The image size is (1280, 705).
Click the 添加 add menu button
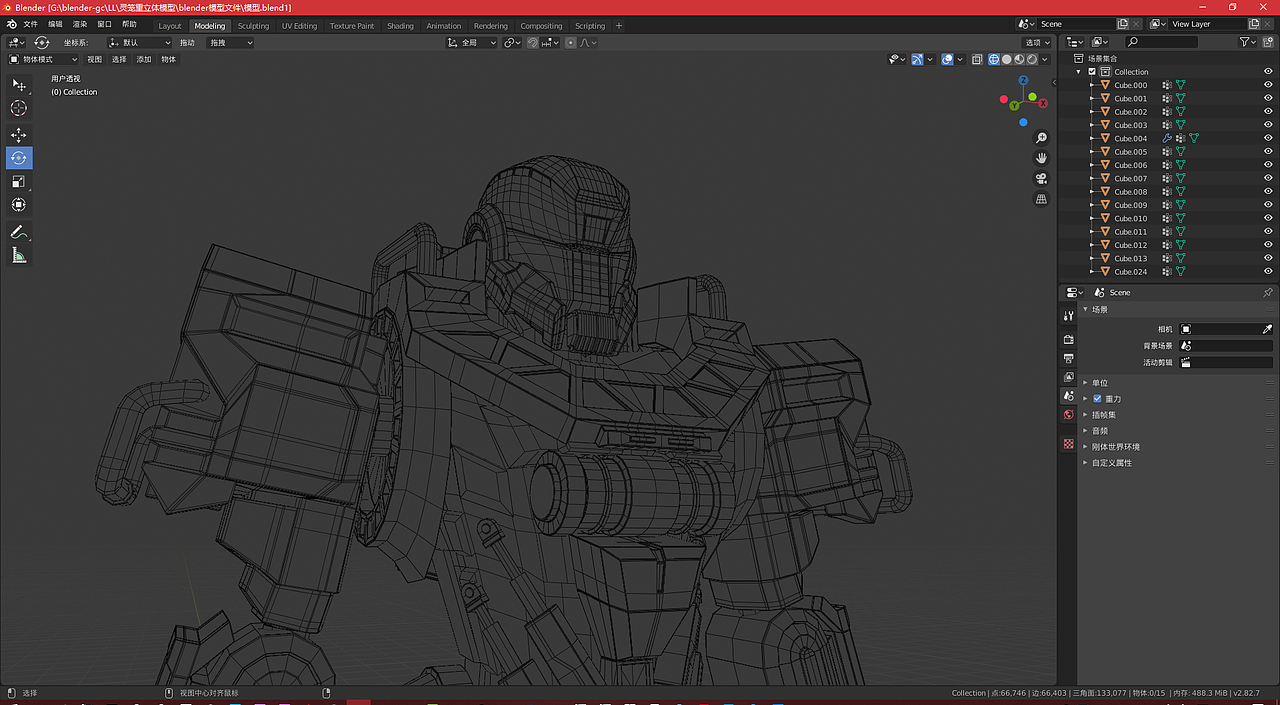144,59
